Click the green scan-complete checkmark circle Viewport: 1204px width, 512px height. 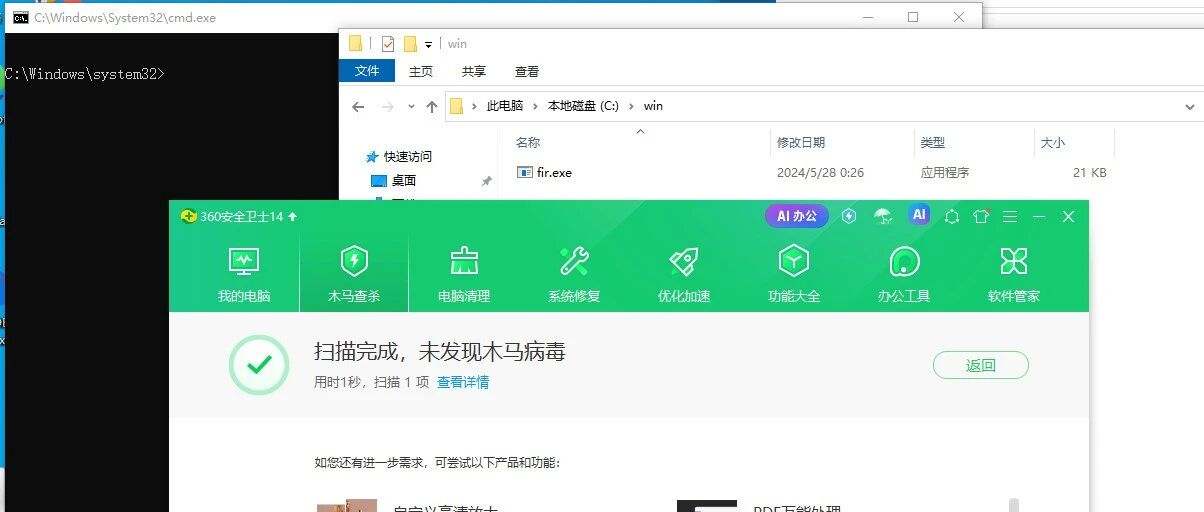[x=260, y=365]
